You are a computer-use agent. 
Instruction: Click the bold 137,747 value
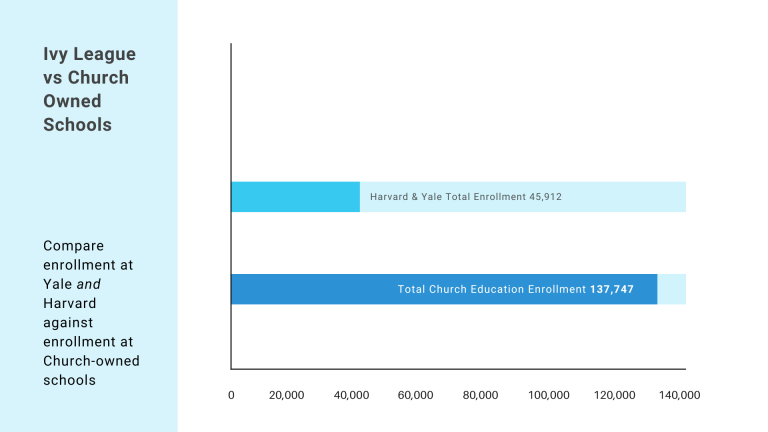pos(611,289)
